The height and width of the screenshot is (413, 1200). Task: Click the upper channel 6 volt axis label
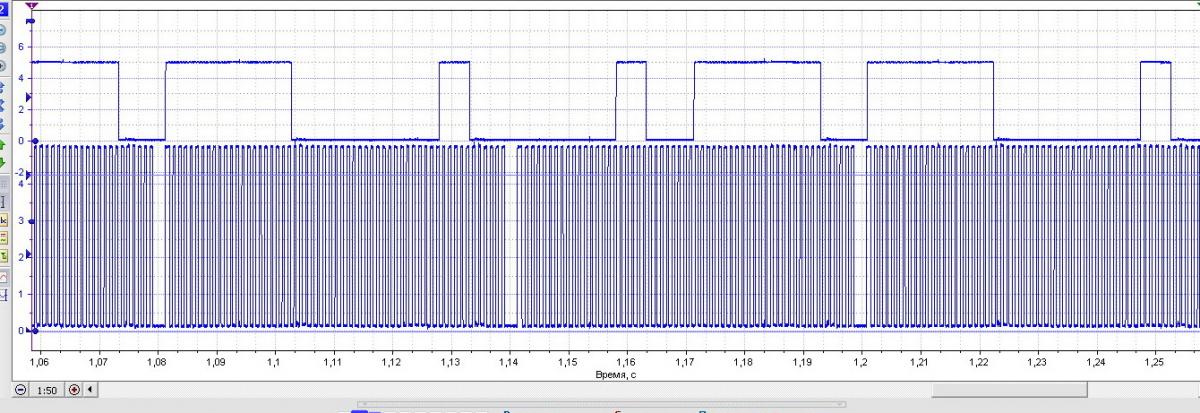tap(19, 47)
